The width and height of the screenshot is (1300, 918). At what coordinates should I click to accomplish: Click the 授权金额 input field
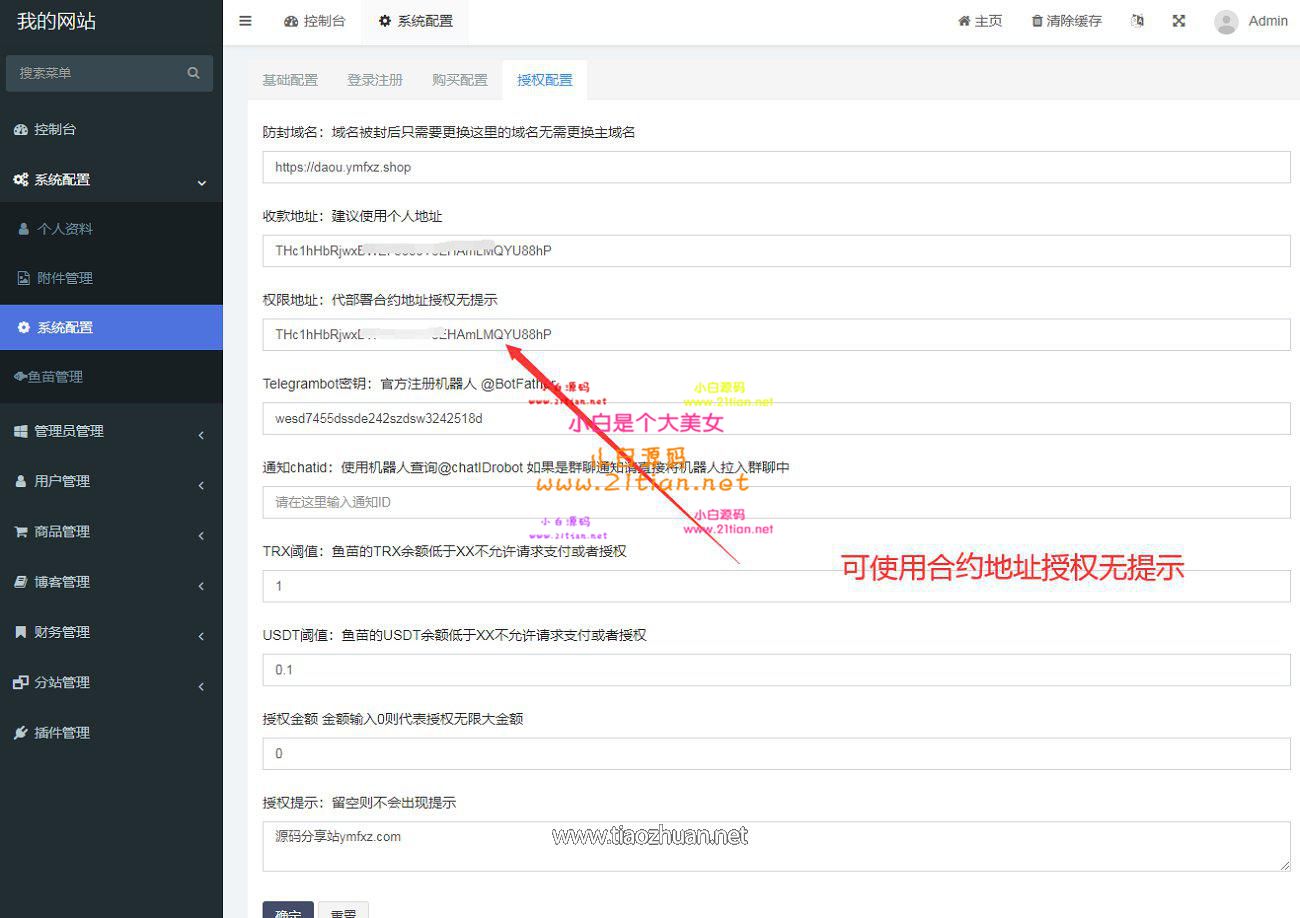pyautogui.click(x=777, y=754)
